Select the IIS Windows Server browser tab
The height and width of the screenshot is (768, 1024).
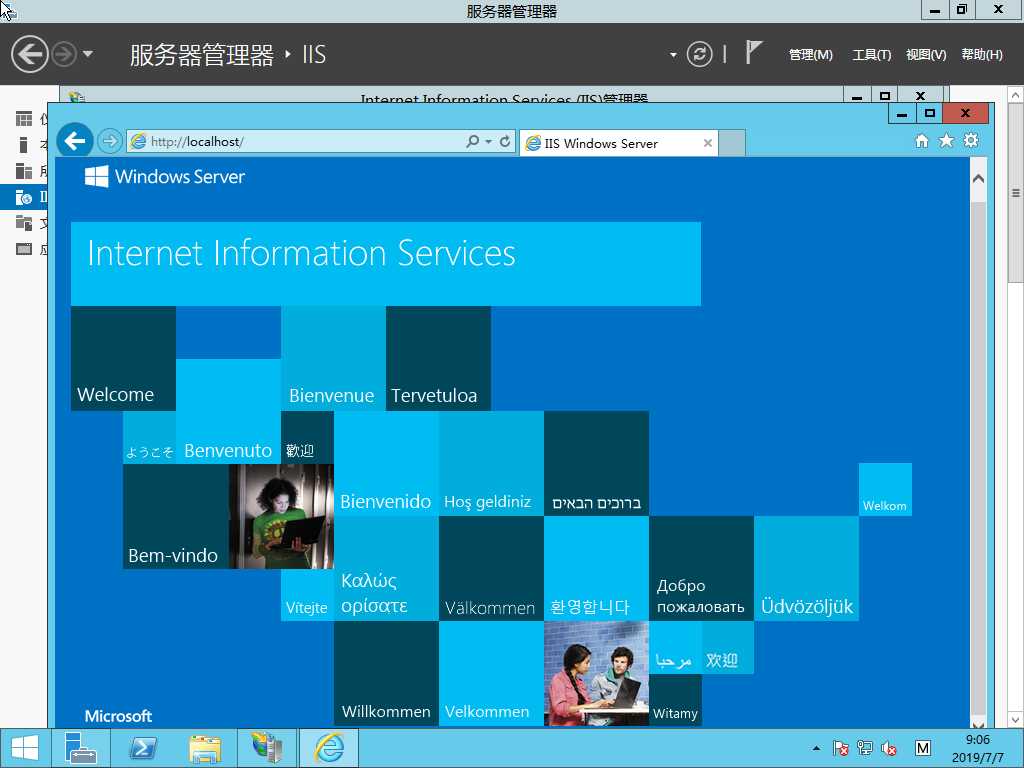tap(618, 143)
